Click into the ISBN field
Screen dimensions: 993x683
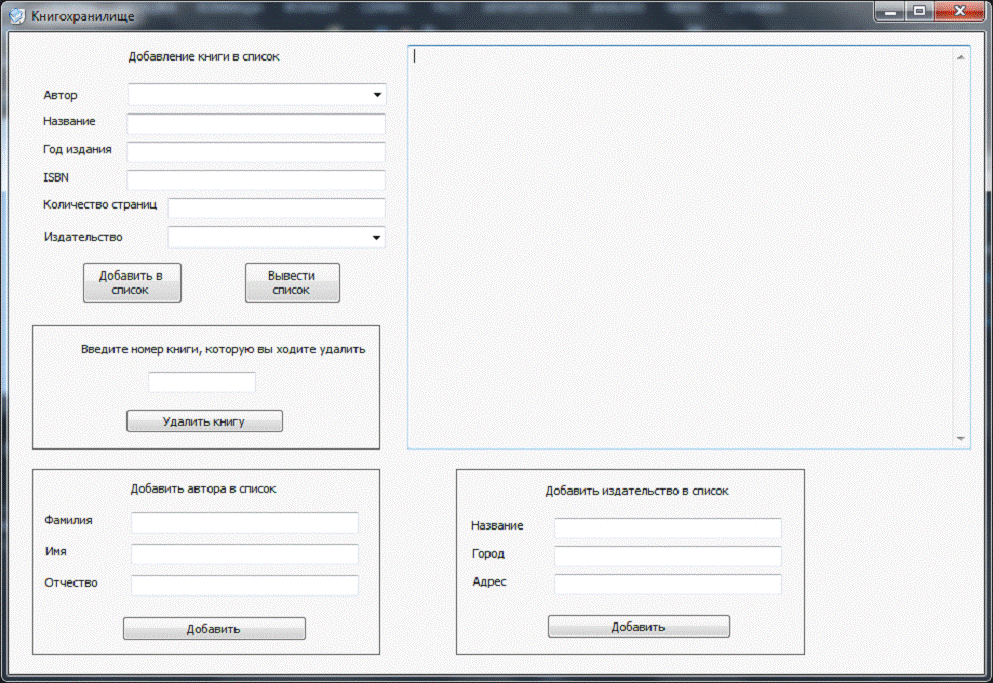coord(256,180)
